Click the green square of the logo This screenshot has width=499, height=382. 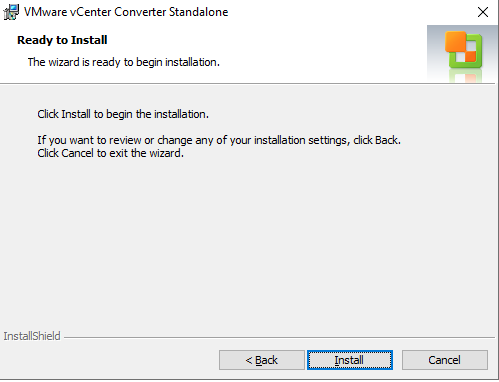tap(468, 53)
